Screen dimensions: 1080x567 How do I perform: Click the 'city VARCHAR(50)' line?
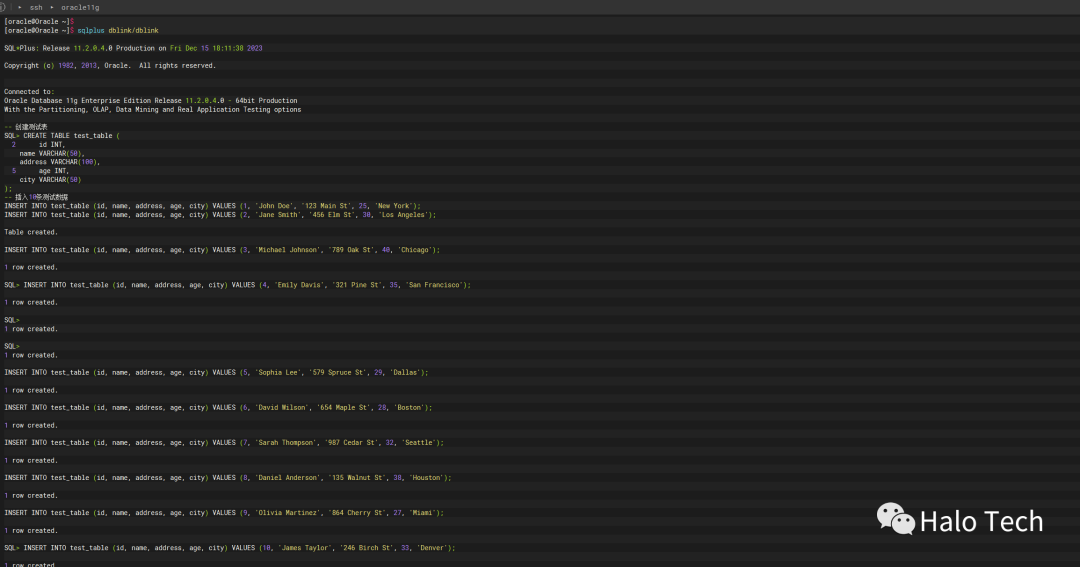pyautogui.click(x=50, y=180)
